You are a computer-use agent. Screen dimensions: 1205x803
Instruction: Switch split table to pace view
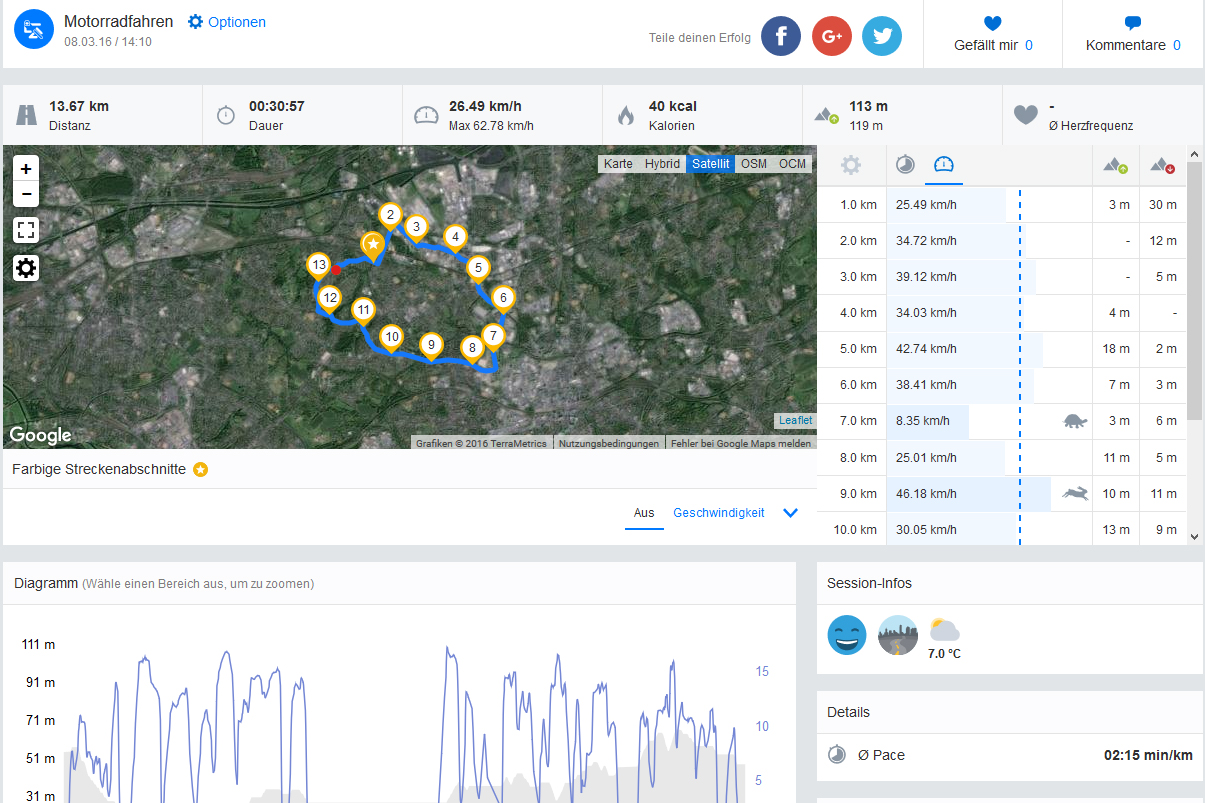point(905,165)
